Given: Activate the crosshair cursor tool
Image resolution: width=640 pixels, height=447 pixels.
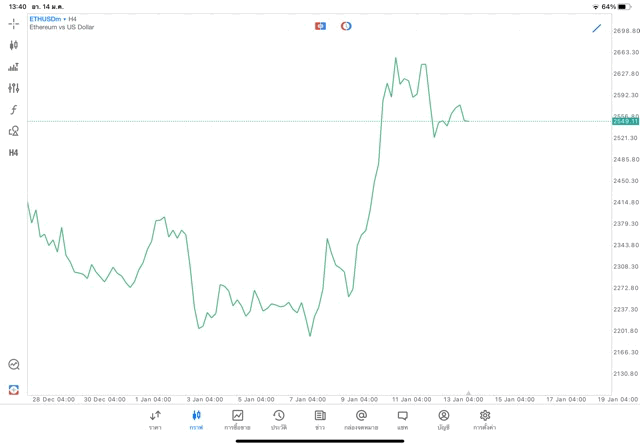Looking at the screenshot, I should coord(14,23).
